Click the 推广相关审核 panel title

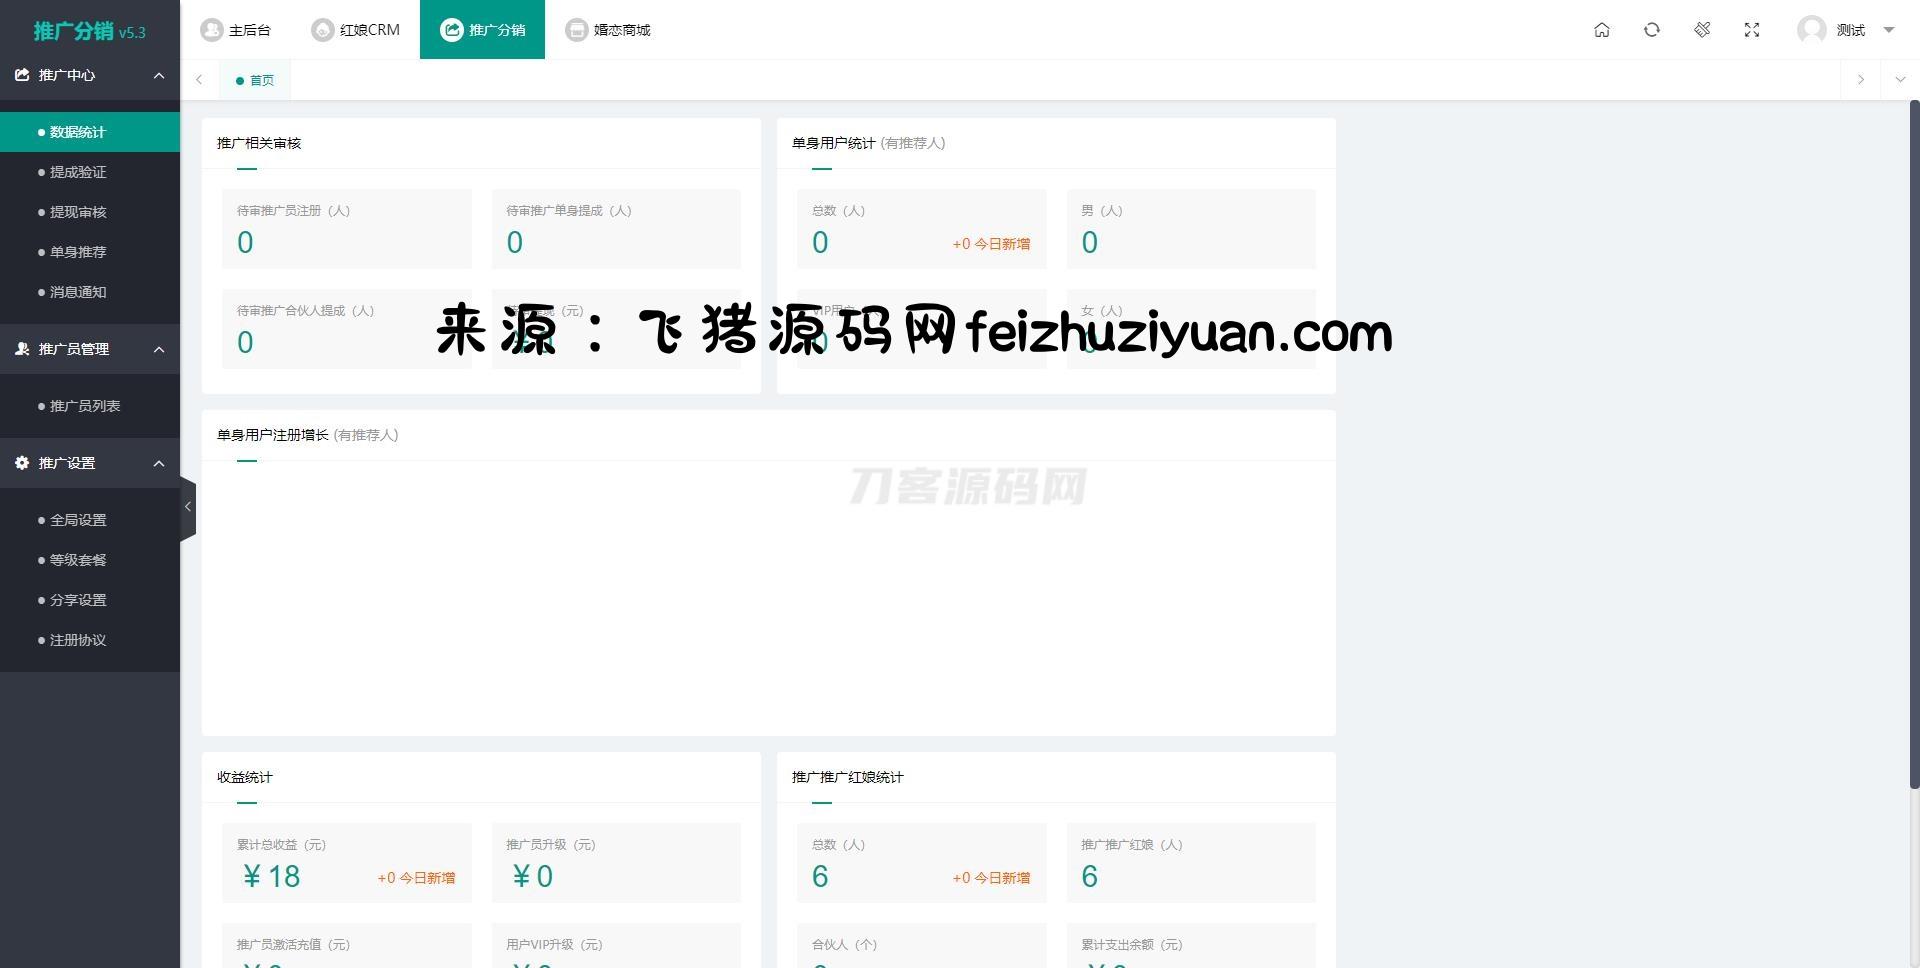coord(259,143)
